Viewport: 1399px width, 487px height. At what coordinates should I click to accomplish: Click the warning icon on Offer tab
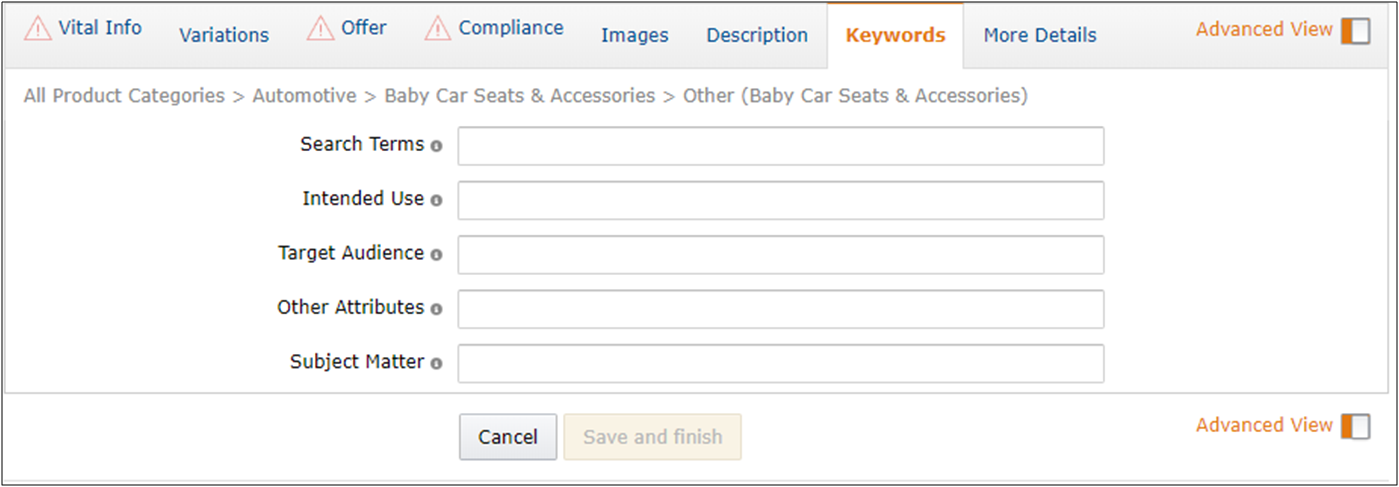[321, 28]
